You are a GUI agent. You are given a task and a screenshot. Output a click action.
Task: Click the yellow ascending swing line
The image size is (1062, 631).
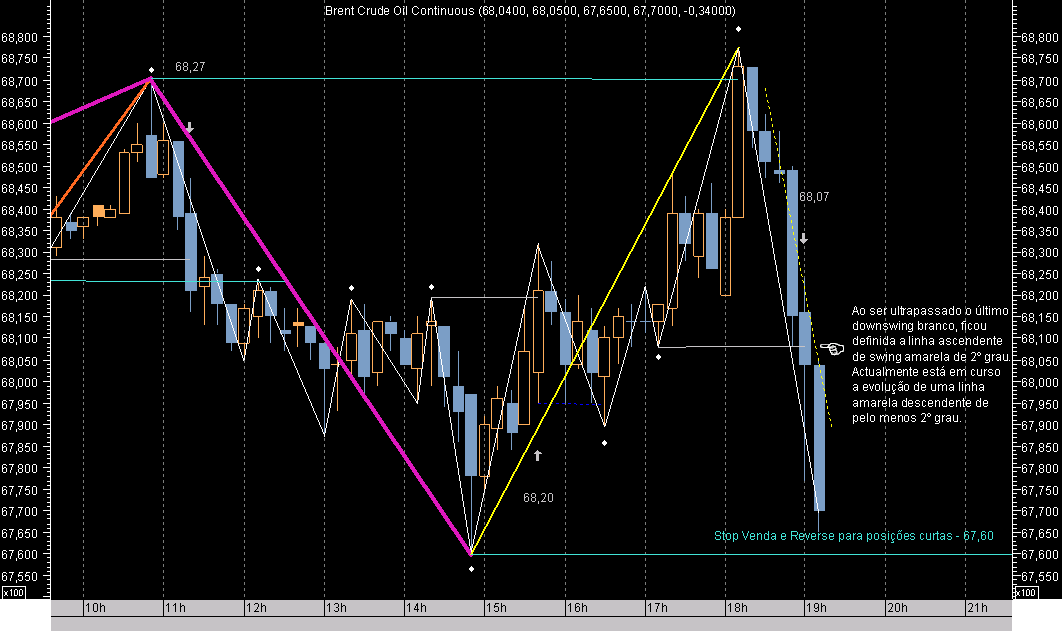[610, 300]
